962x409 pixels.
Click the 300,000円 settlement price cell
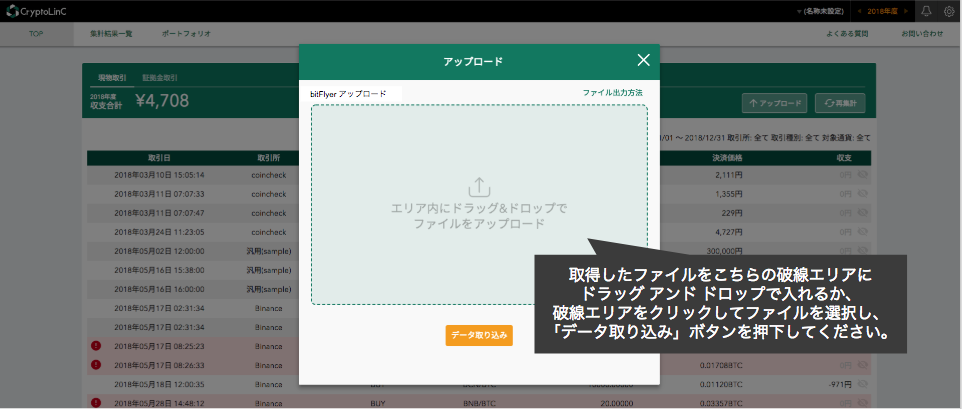coord(725,251)
